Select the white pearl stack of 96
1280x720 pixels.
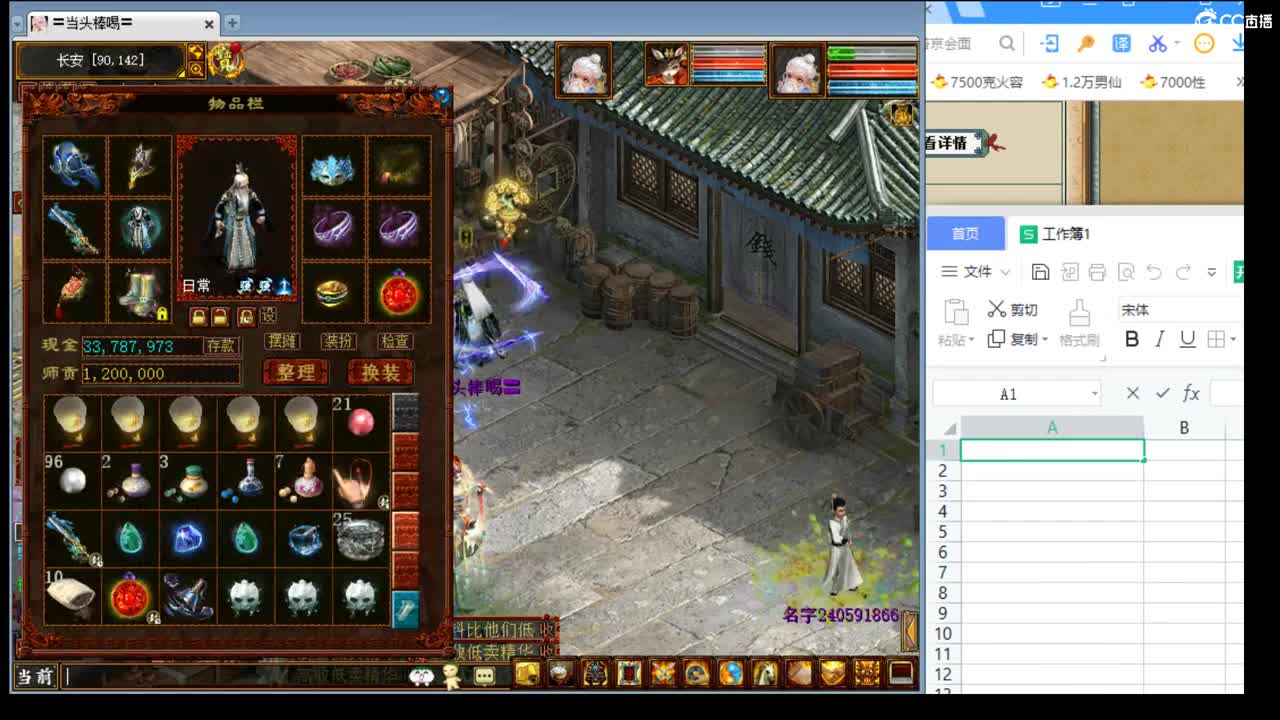tap(73, 481)
